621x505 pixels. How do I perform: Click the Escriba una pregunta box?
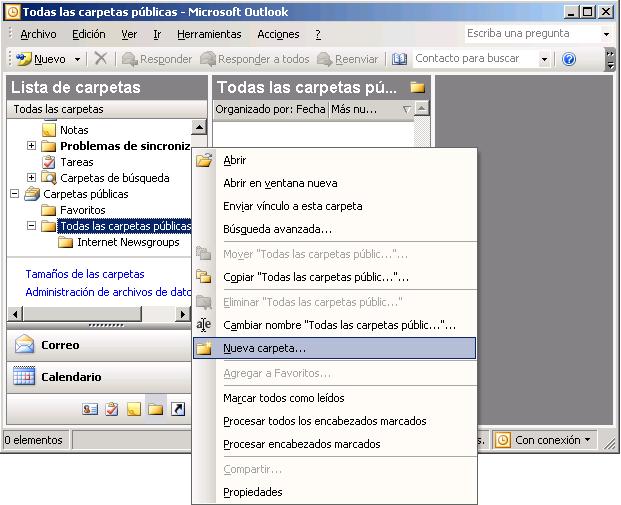coord(532,34)
